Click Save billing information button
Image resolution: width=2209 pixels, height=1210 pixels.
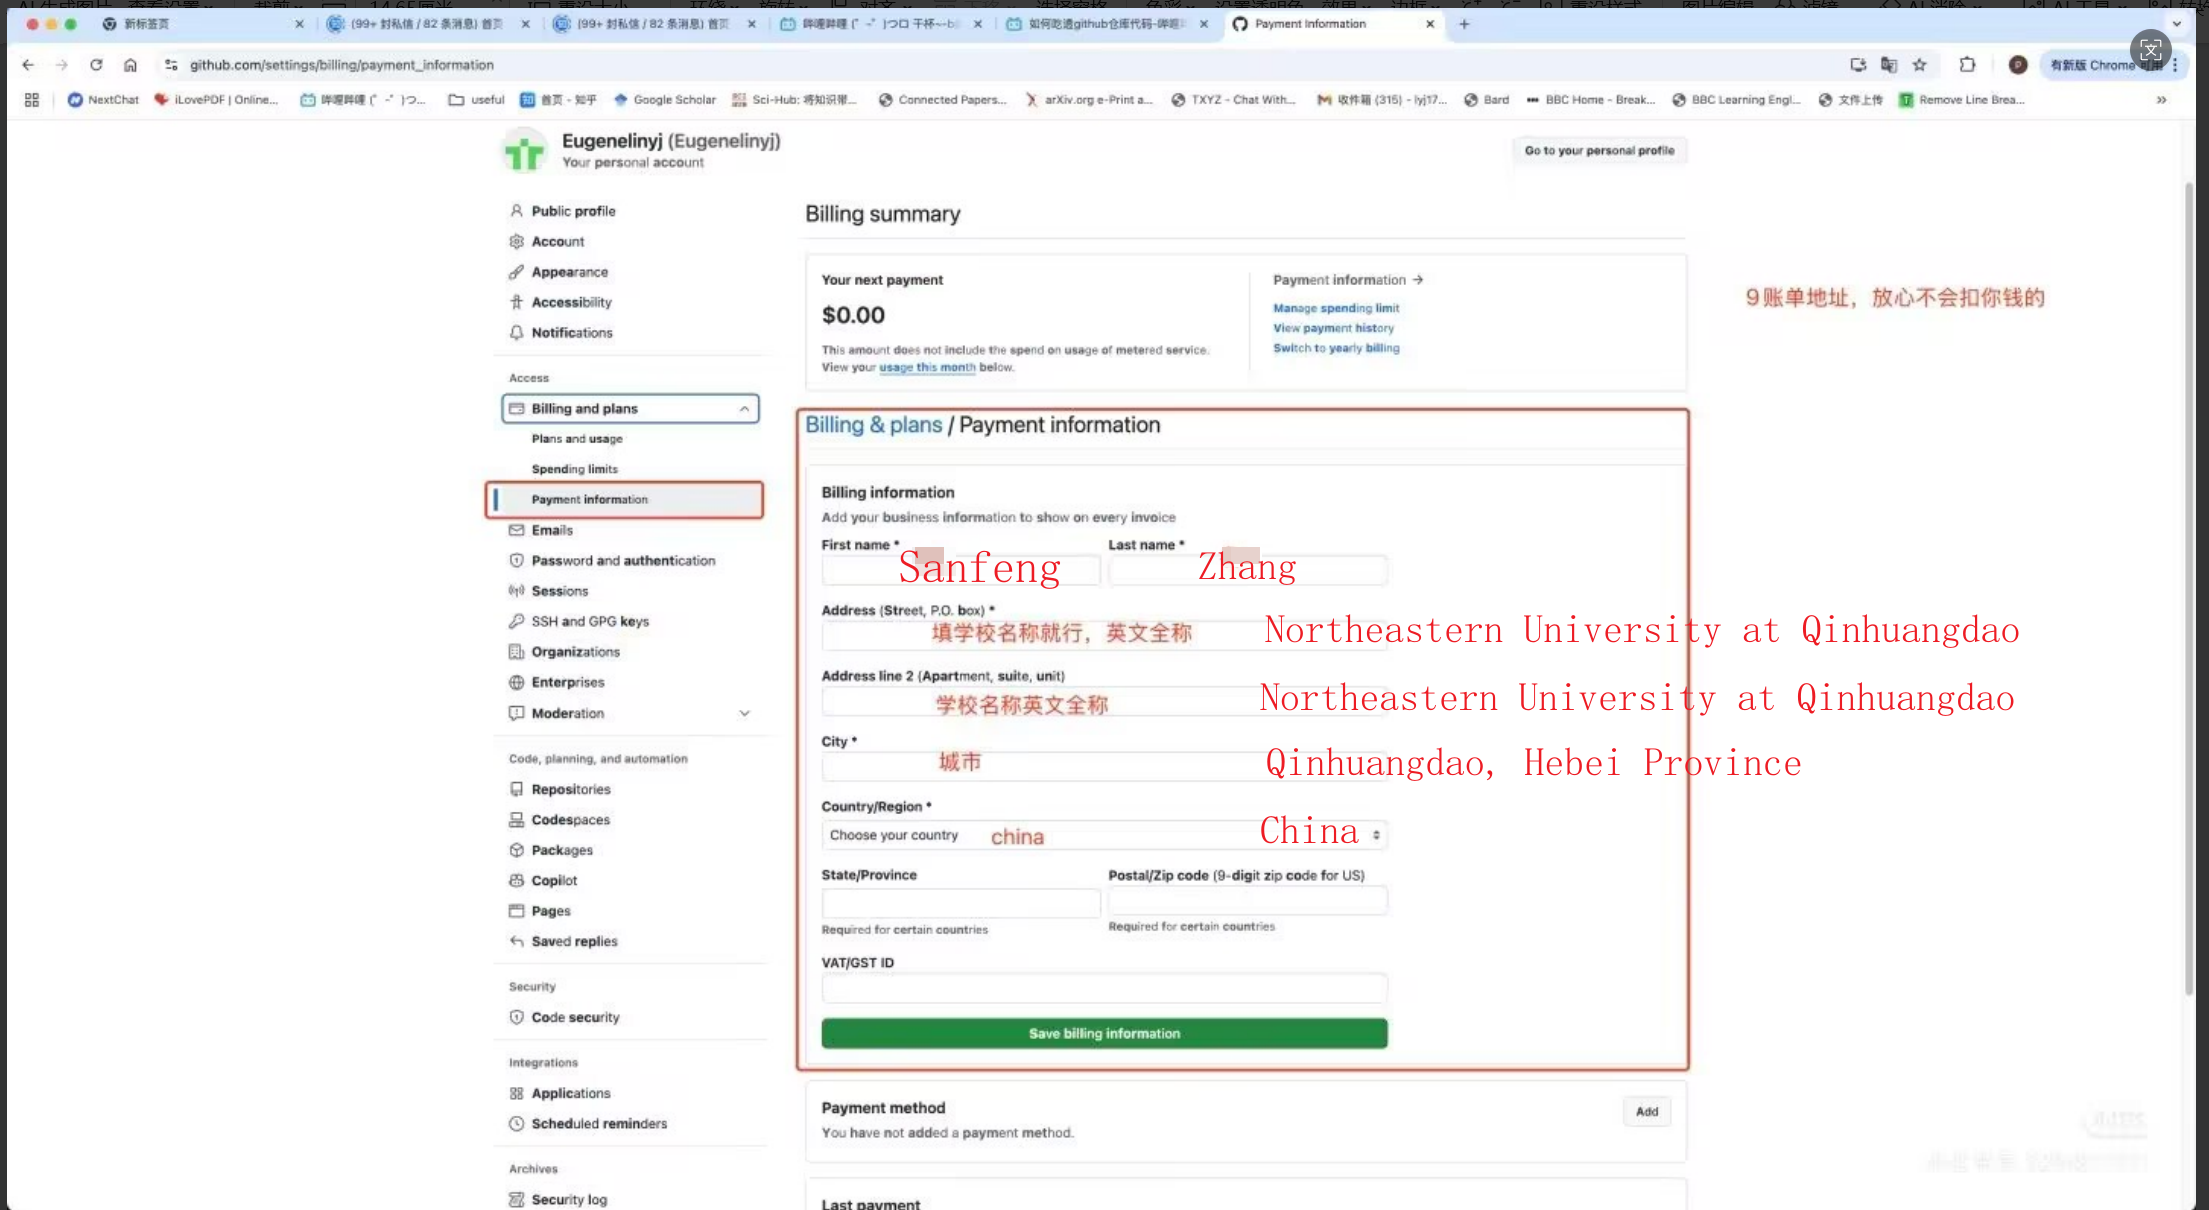[1104, 1034]
